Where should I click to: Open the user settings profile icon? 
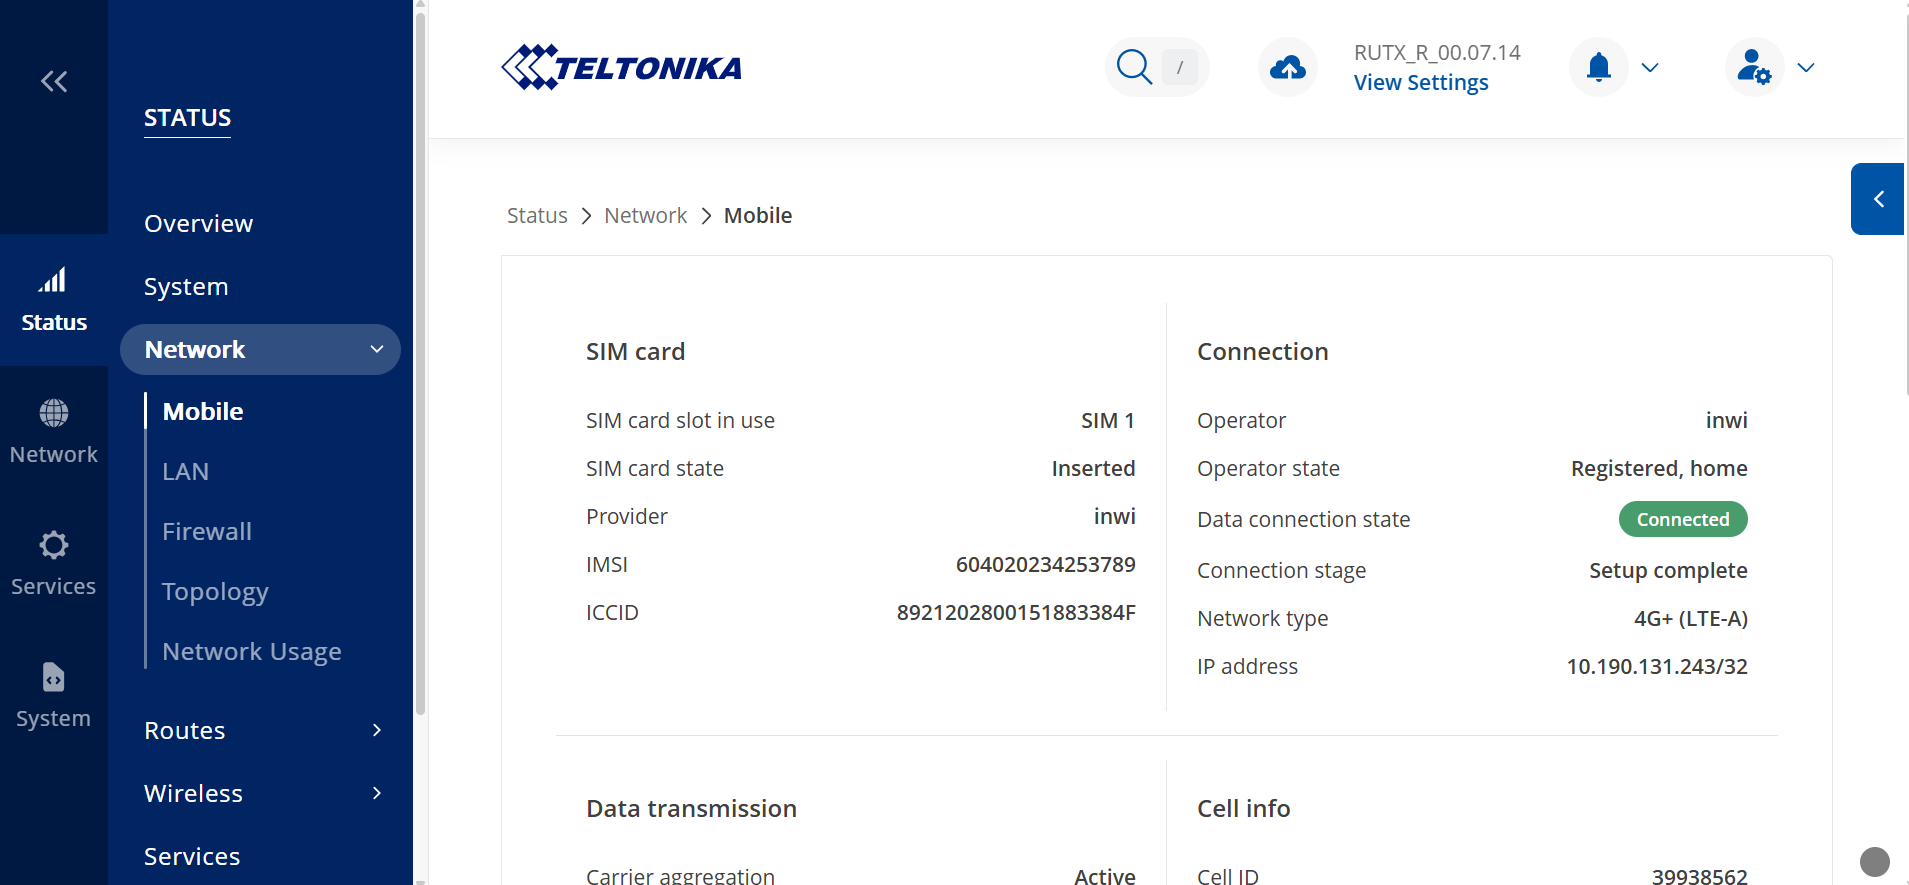pos(1754,67)
